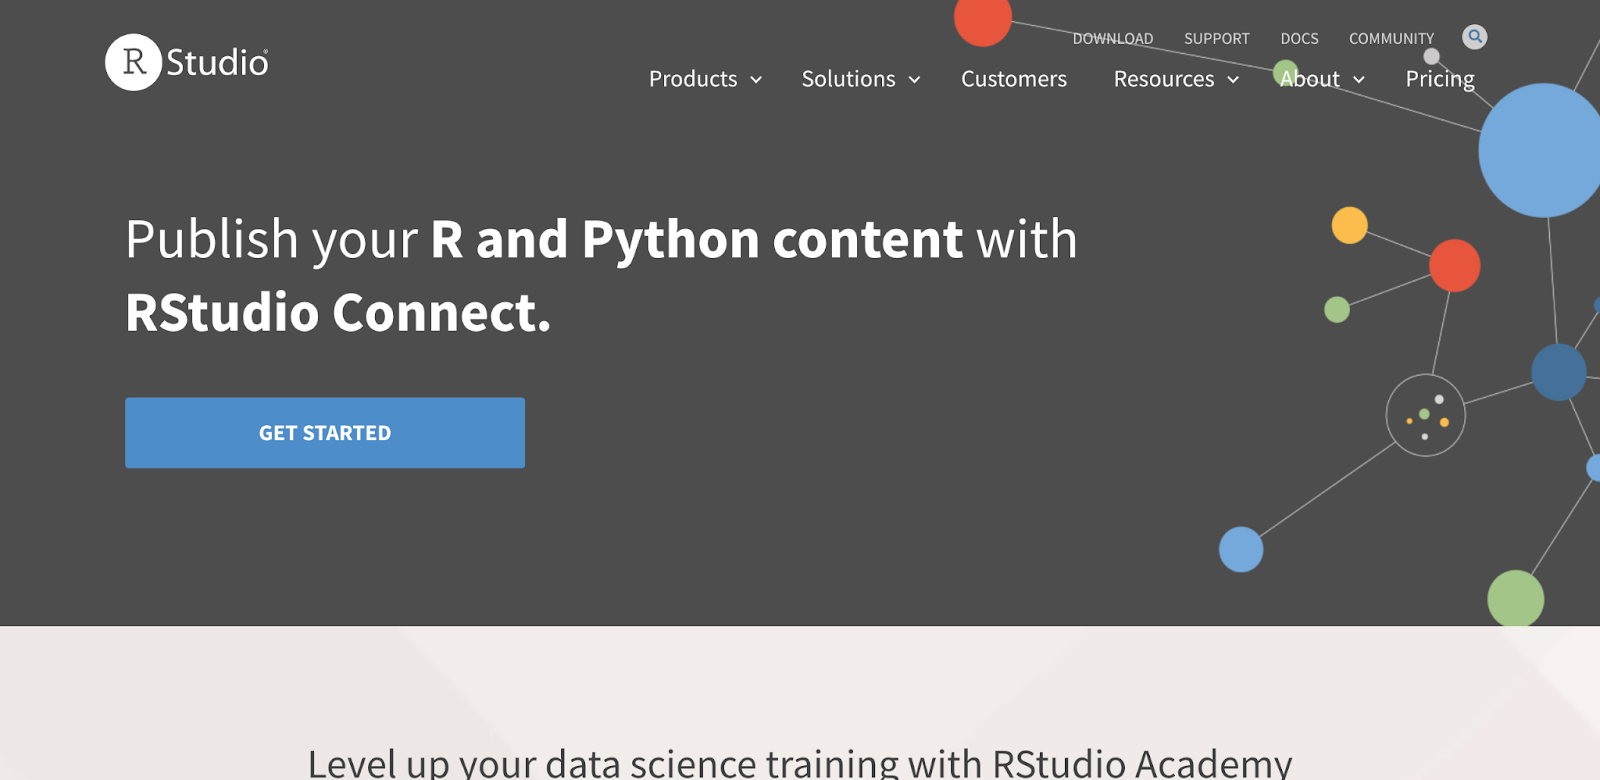
Task: Click the yellow circle in network graphic
Action: click(1349, 225)
